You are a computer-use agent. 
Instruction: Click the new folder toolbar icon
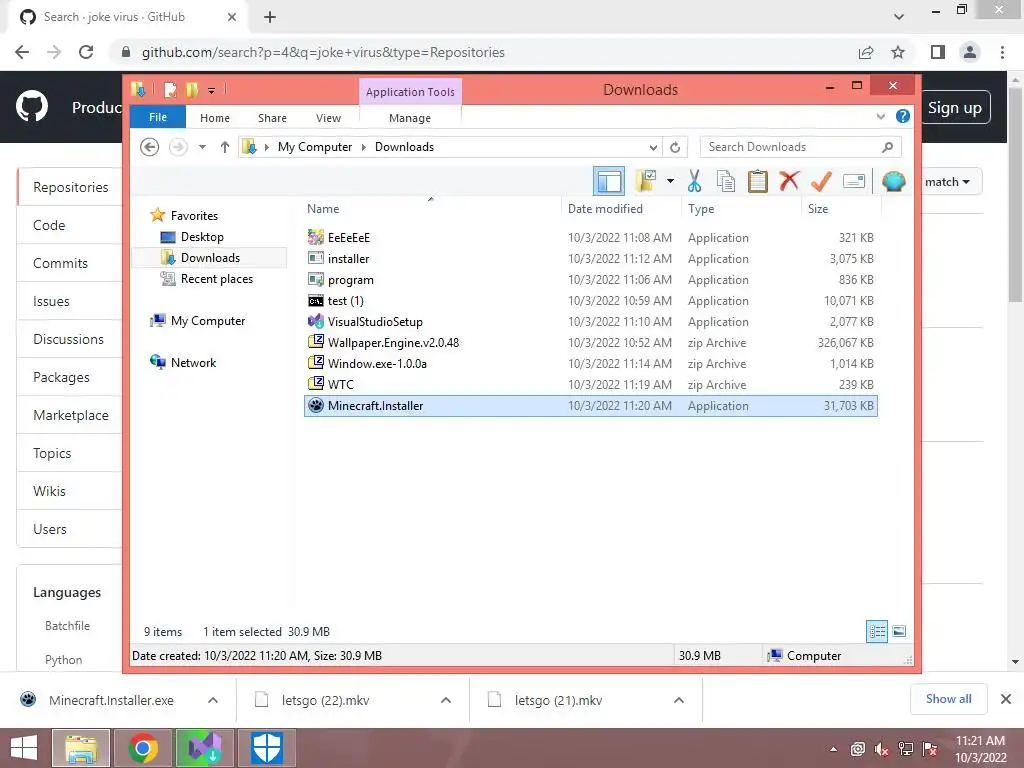click(x=645, y=181)
